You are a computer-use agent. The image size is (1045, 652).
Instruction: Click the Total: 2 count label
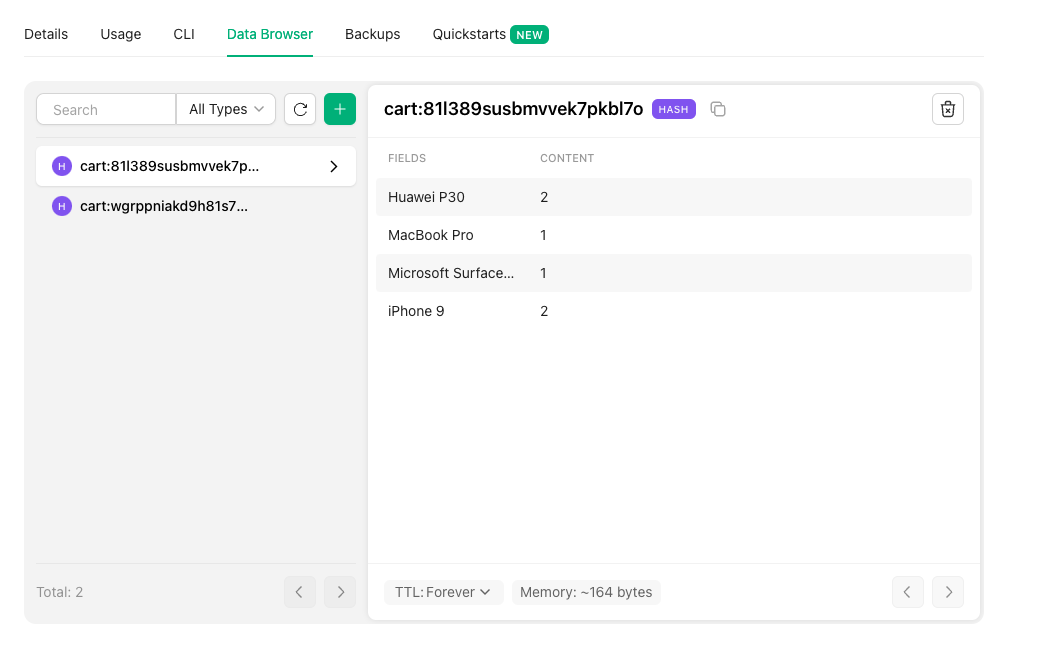coord(60,592)
